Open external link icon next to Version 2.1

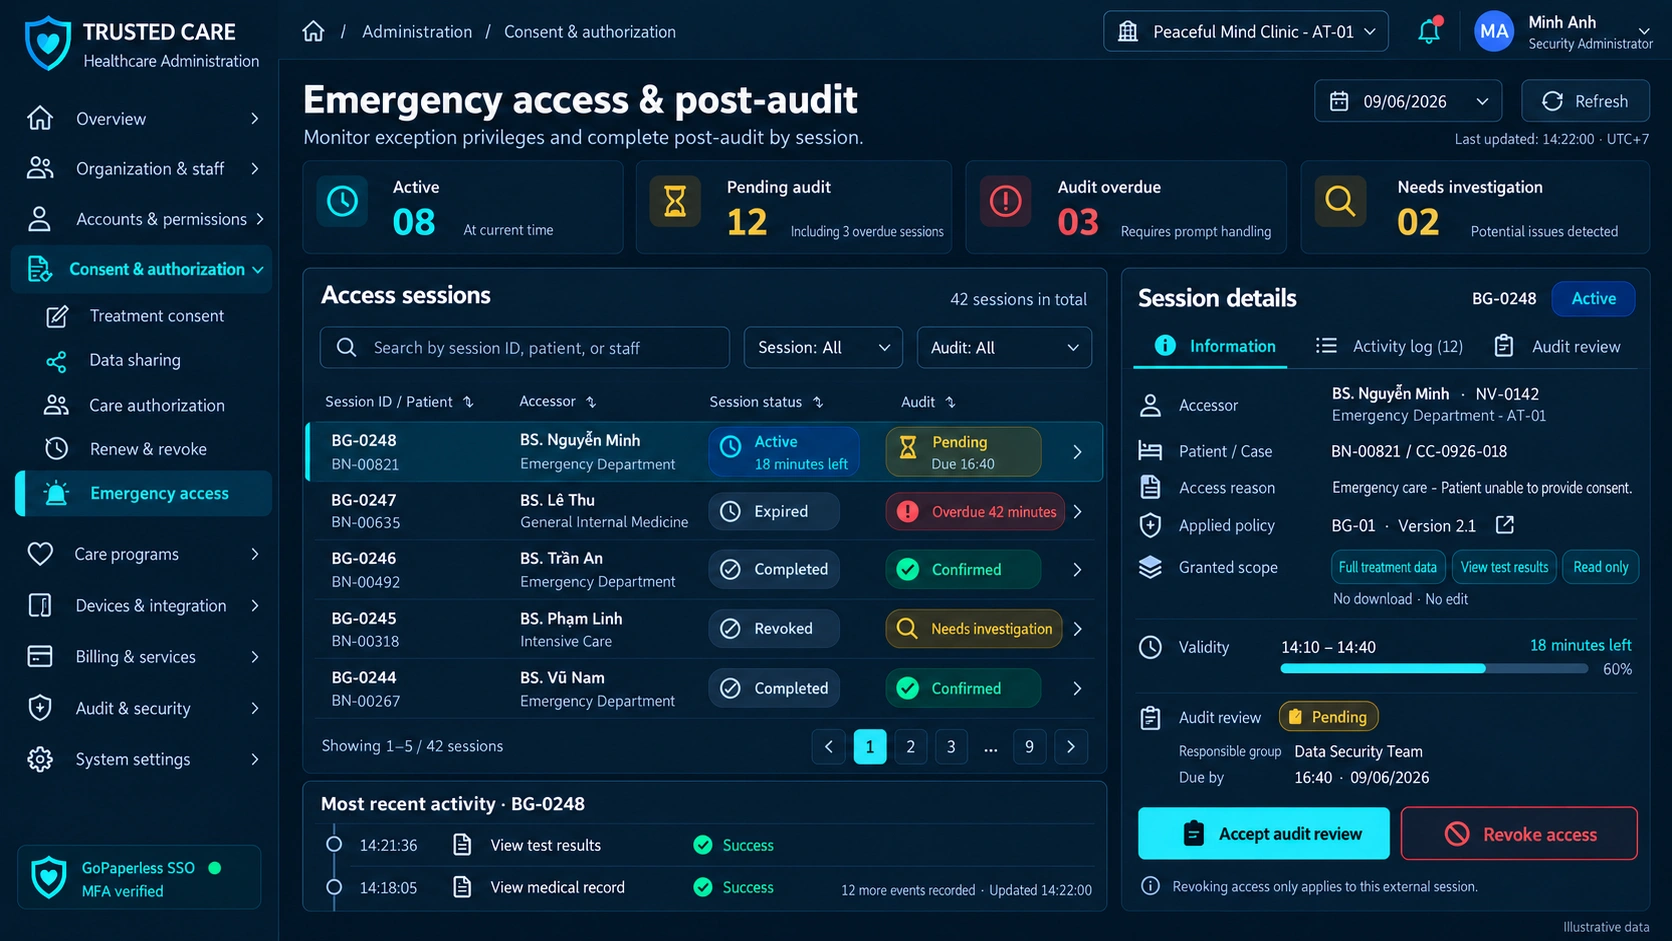(1504, 525)
